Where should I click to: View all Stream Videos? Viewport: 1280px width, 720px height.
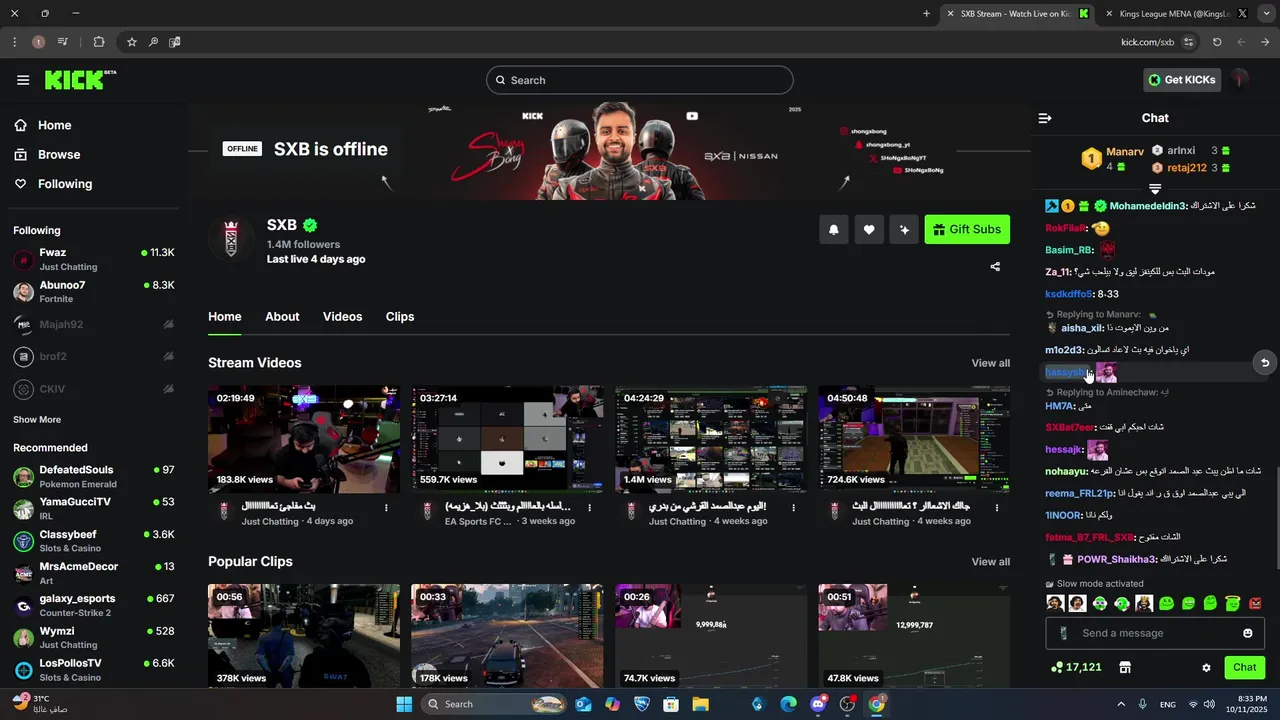point(991,363)
